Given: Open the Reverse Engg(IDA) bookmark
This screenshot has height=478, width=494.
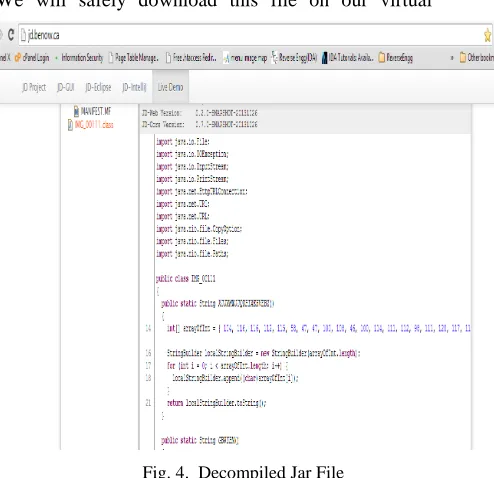Looking at the screenshot, I should [x=294, y=58].
